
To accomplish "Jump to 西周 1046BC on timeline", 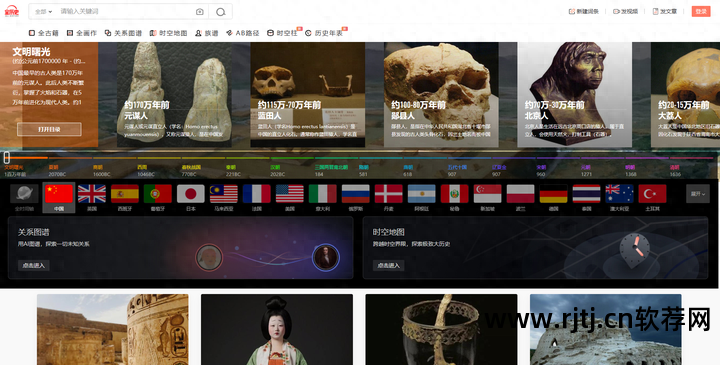I will [x=146, y=171].
